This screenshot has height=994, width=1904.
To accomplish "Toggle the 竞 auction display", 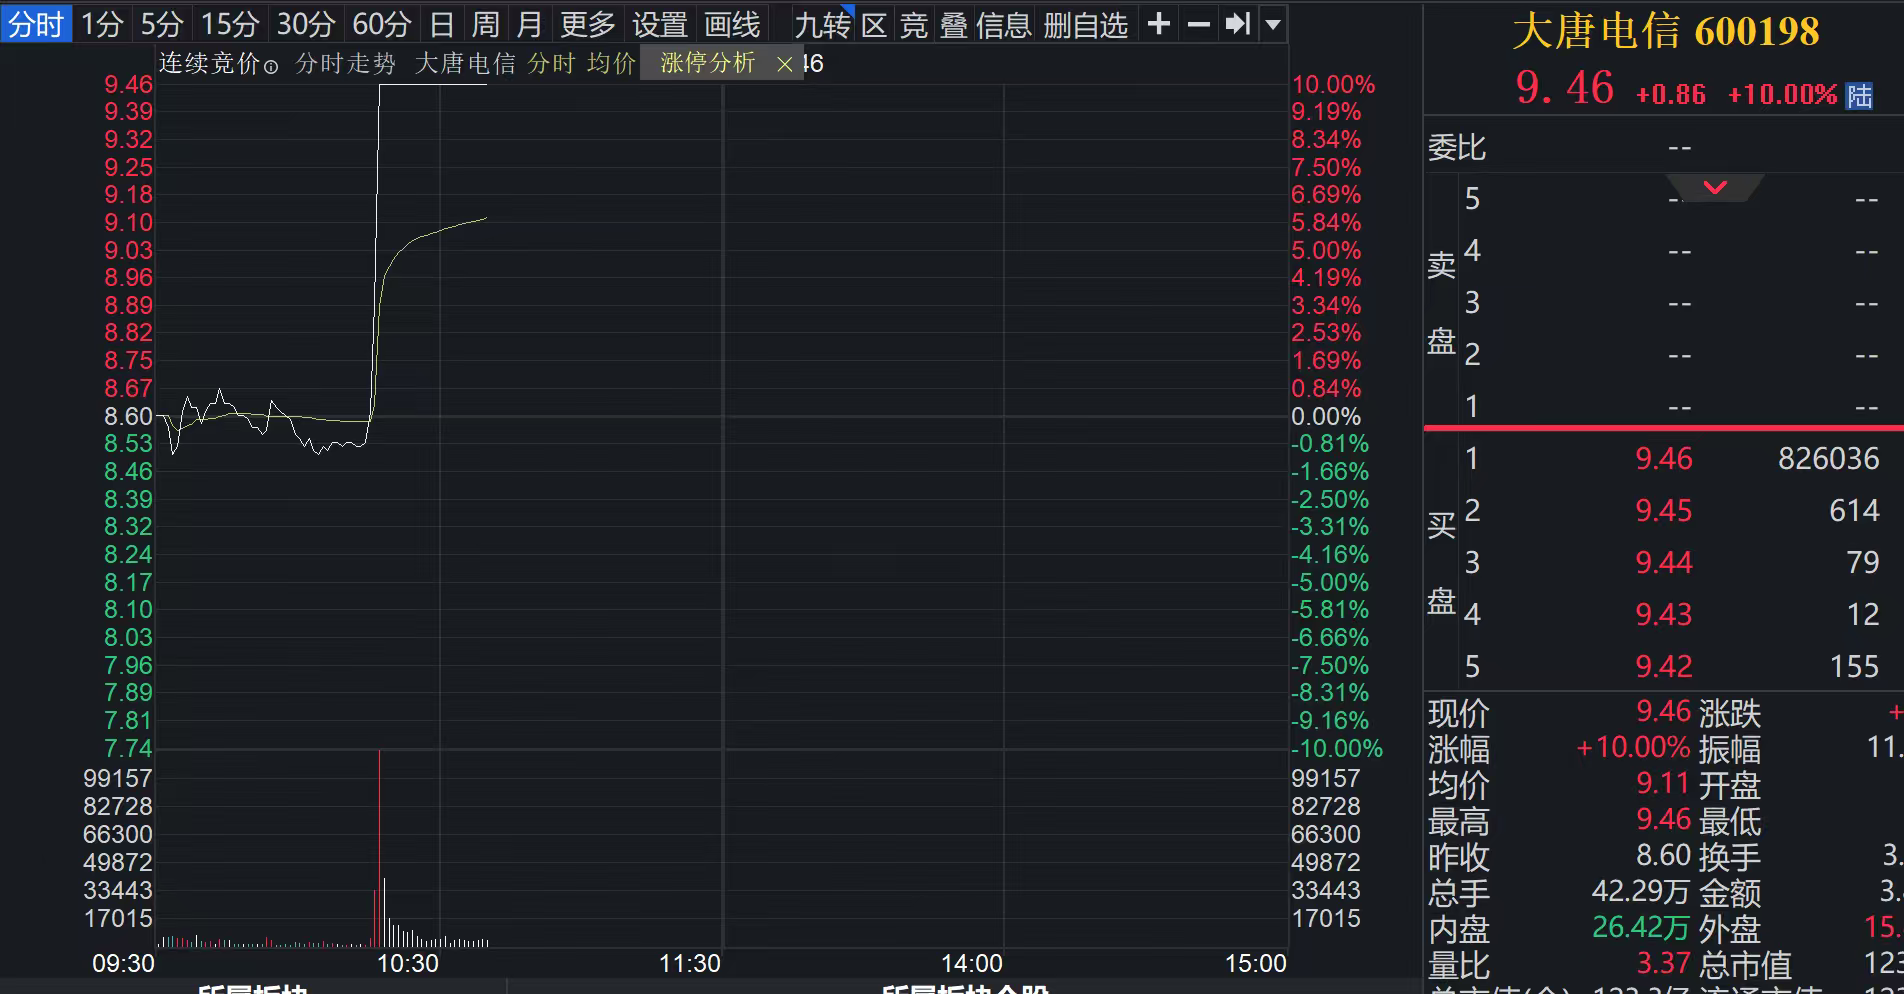I will coord(914,24).
